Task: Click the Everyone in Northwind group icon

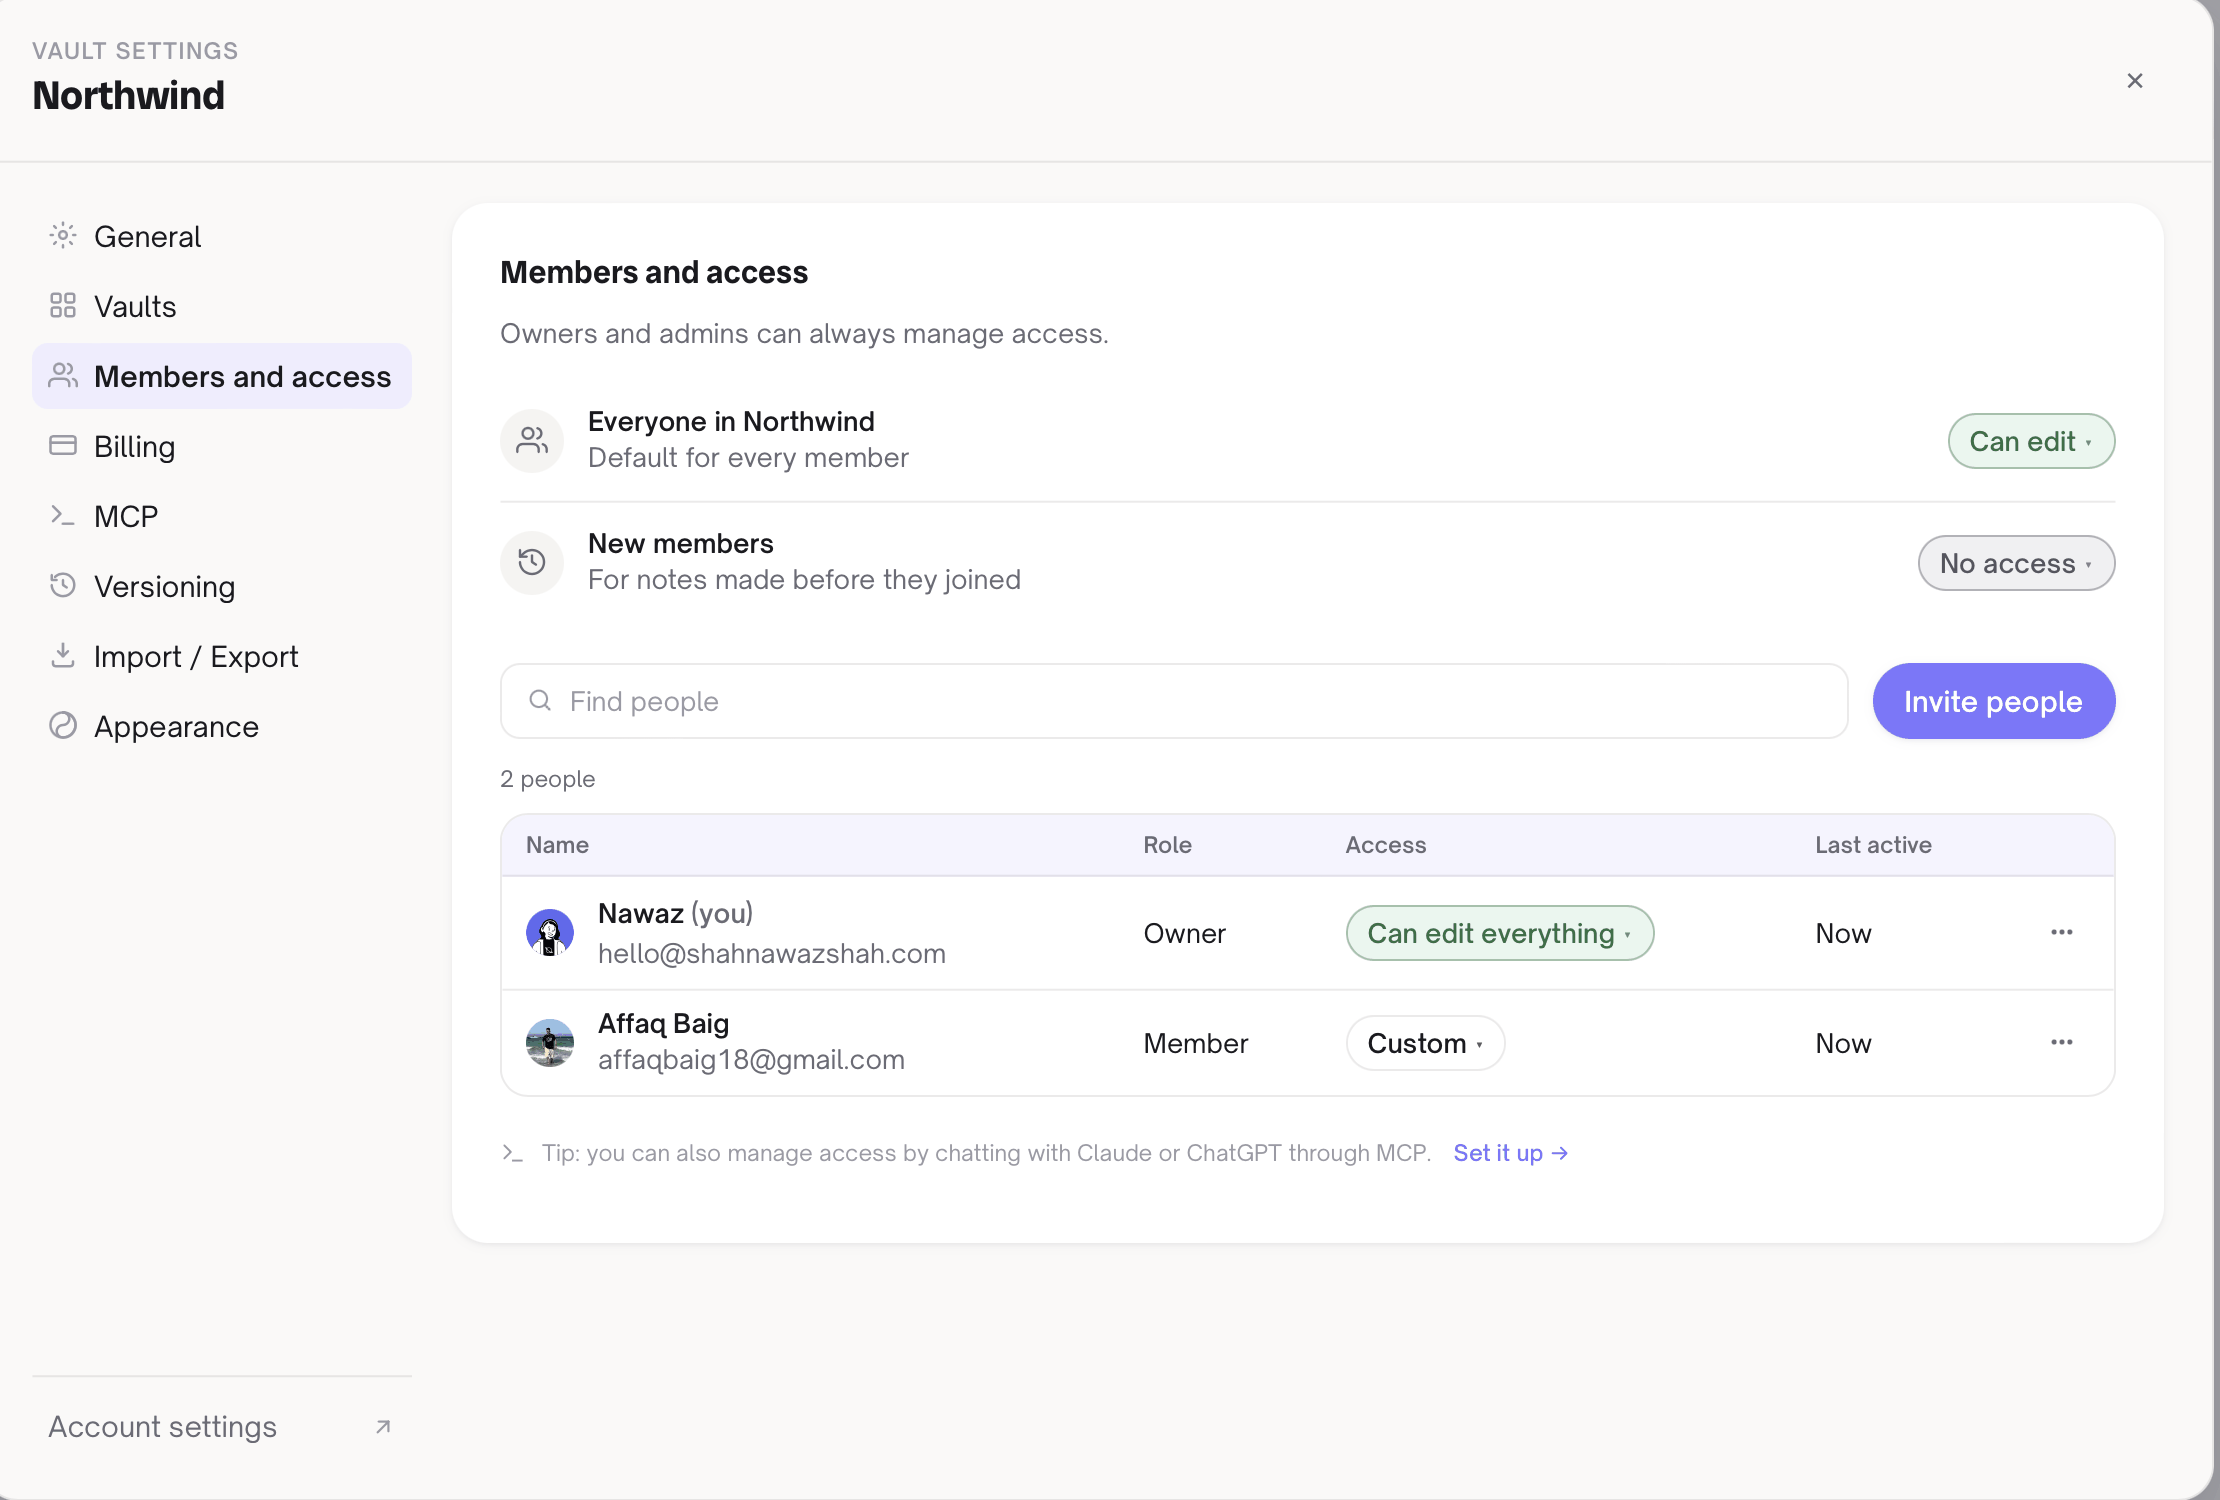Action: (x=532, y=441)
